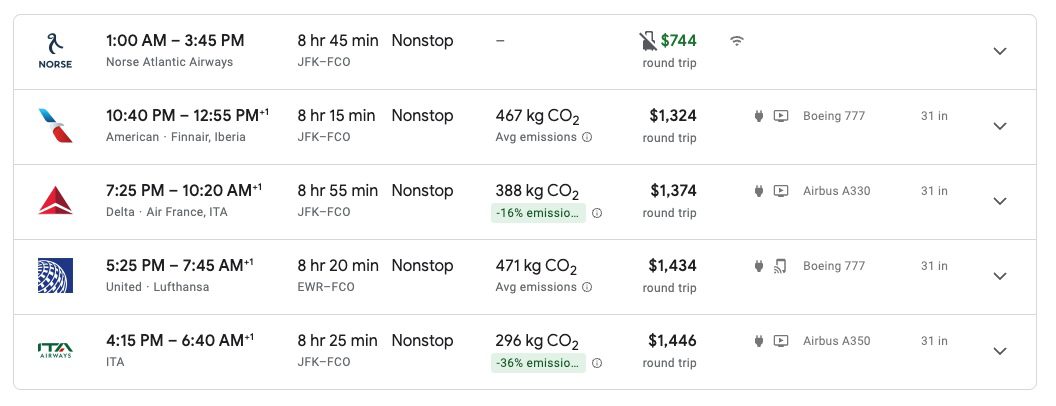Click the United airline logo

(55, 276)
